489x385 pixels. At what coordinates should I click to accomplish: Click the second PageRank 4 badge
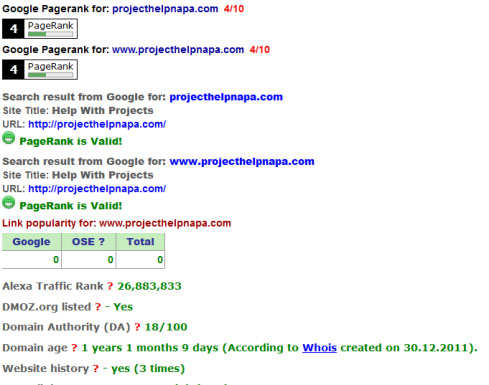click(40, 70)
